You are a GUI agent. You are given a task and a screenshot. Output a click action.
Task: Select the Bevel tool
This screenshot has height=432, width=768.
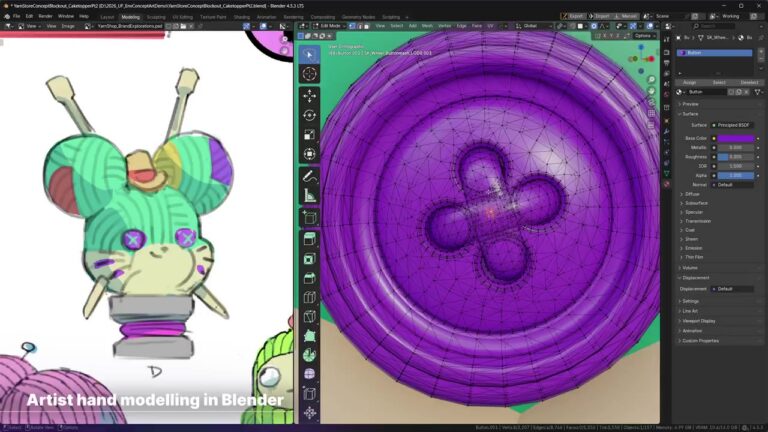(x=309, y=278)
